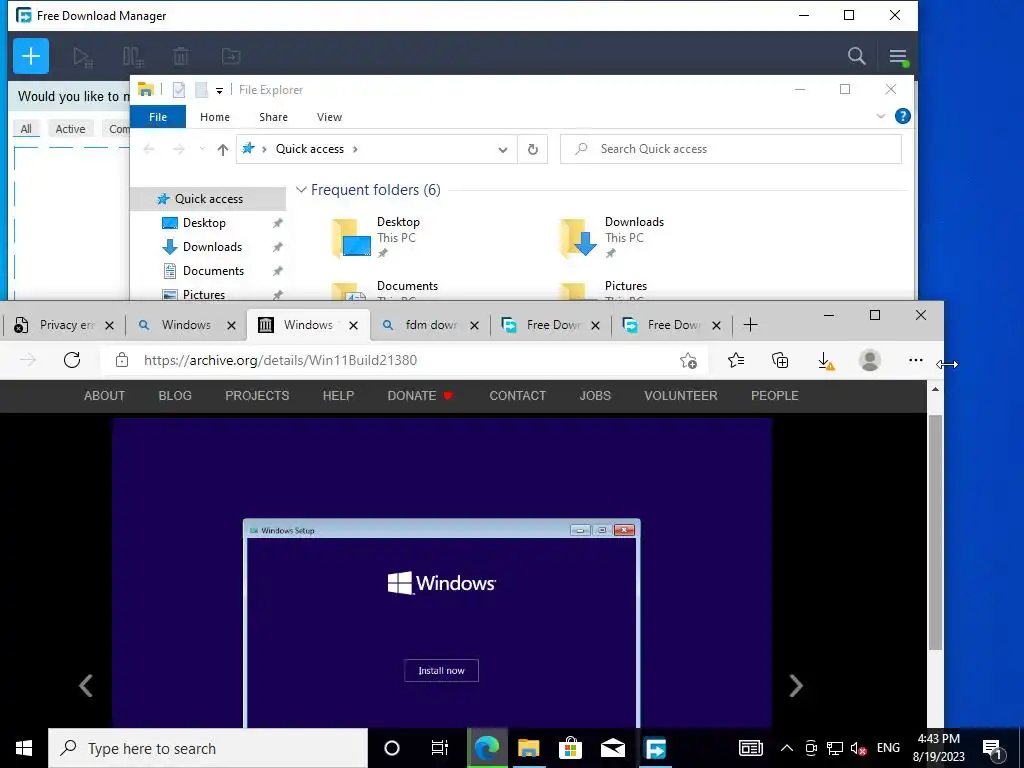The image size is (1024, 768).
Task: Open the HELP link on archive.org
Action: [338, 396]
